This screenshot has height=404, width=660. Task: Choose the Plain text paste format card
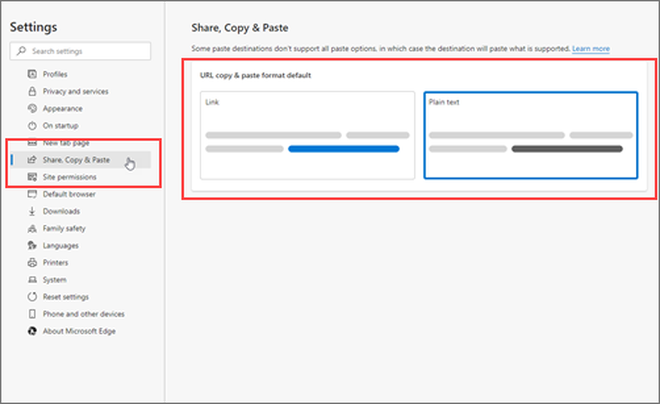pos(531,136)
